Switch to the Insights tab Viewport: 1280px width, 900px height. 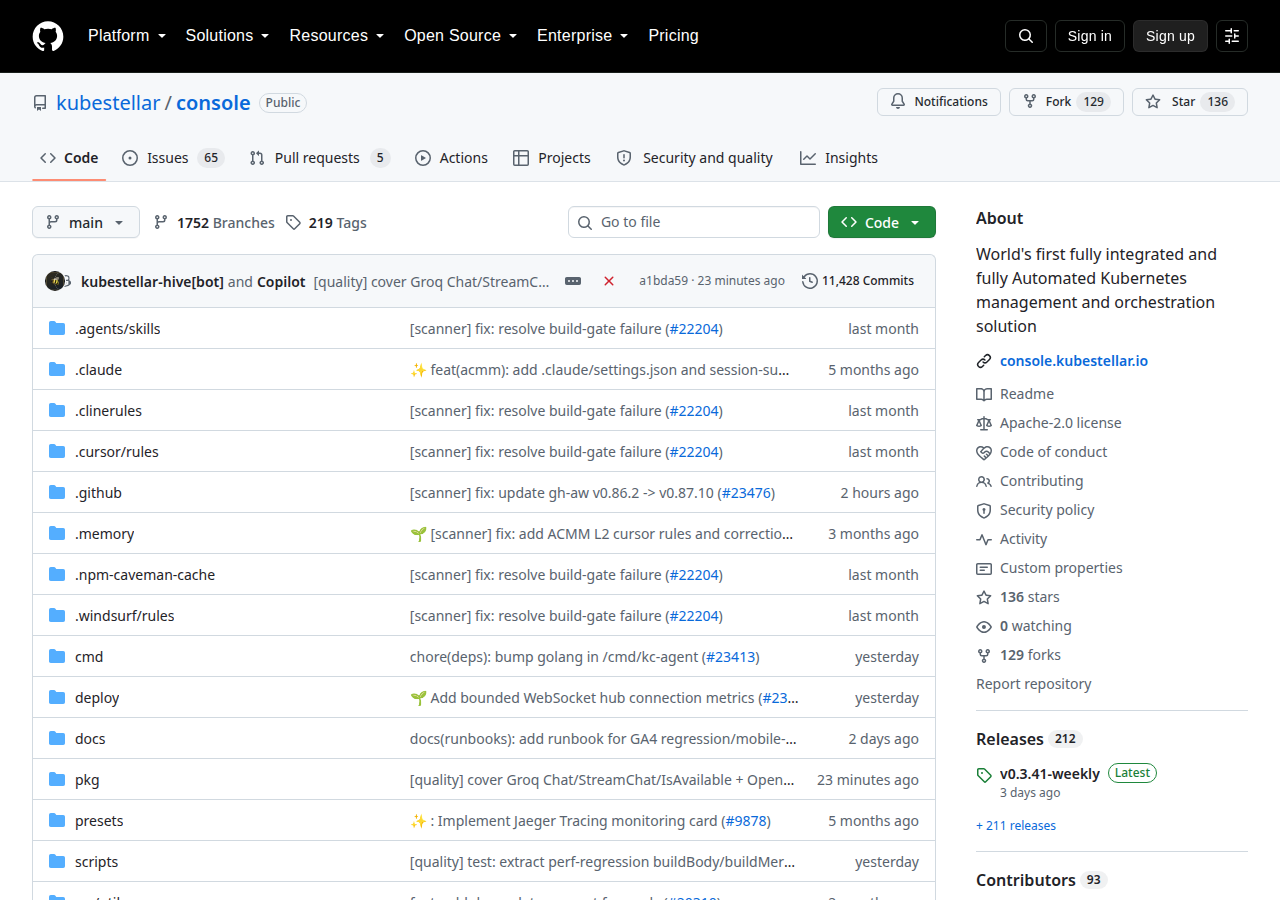pos(839,158)
